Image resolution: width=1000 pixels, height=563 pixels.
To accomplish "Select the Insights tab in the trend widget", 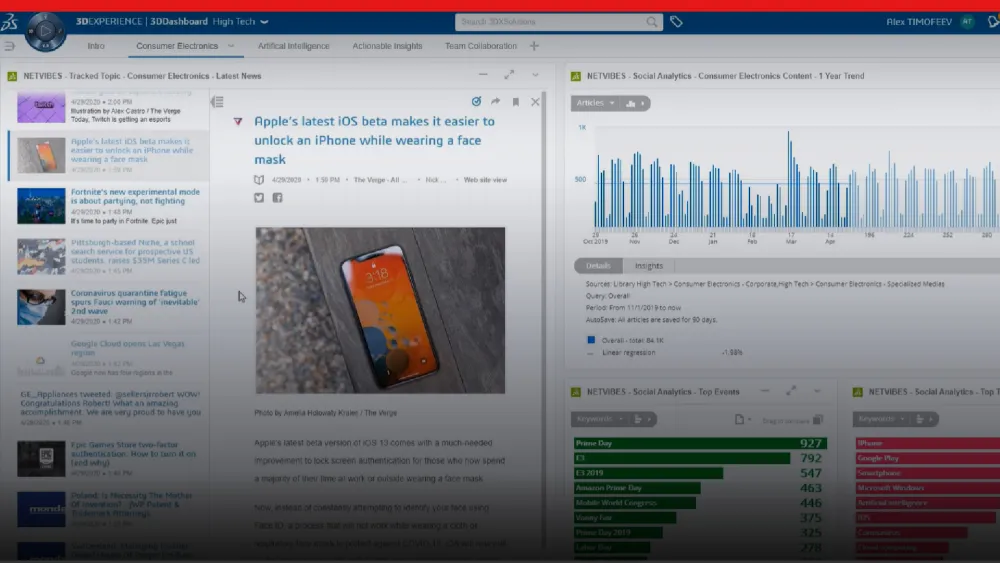I will (x=649, y=266).
